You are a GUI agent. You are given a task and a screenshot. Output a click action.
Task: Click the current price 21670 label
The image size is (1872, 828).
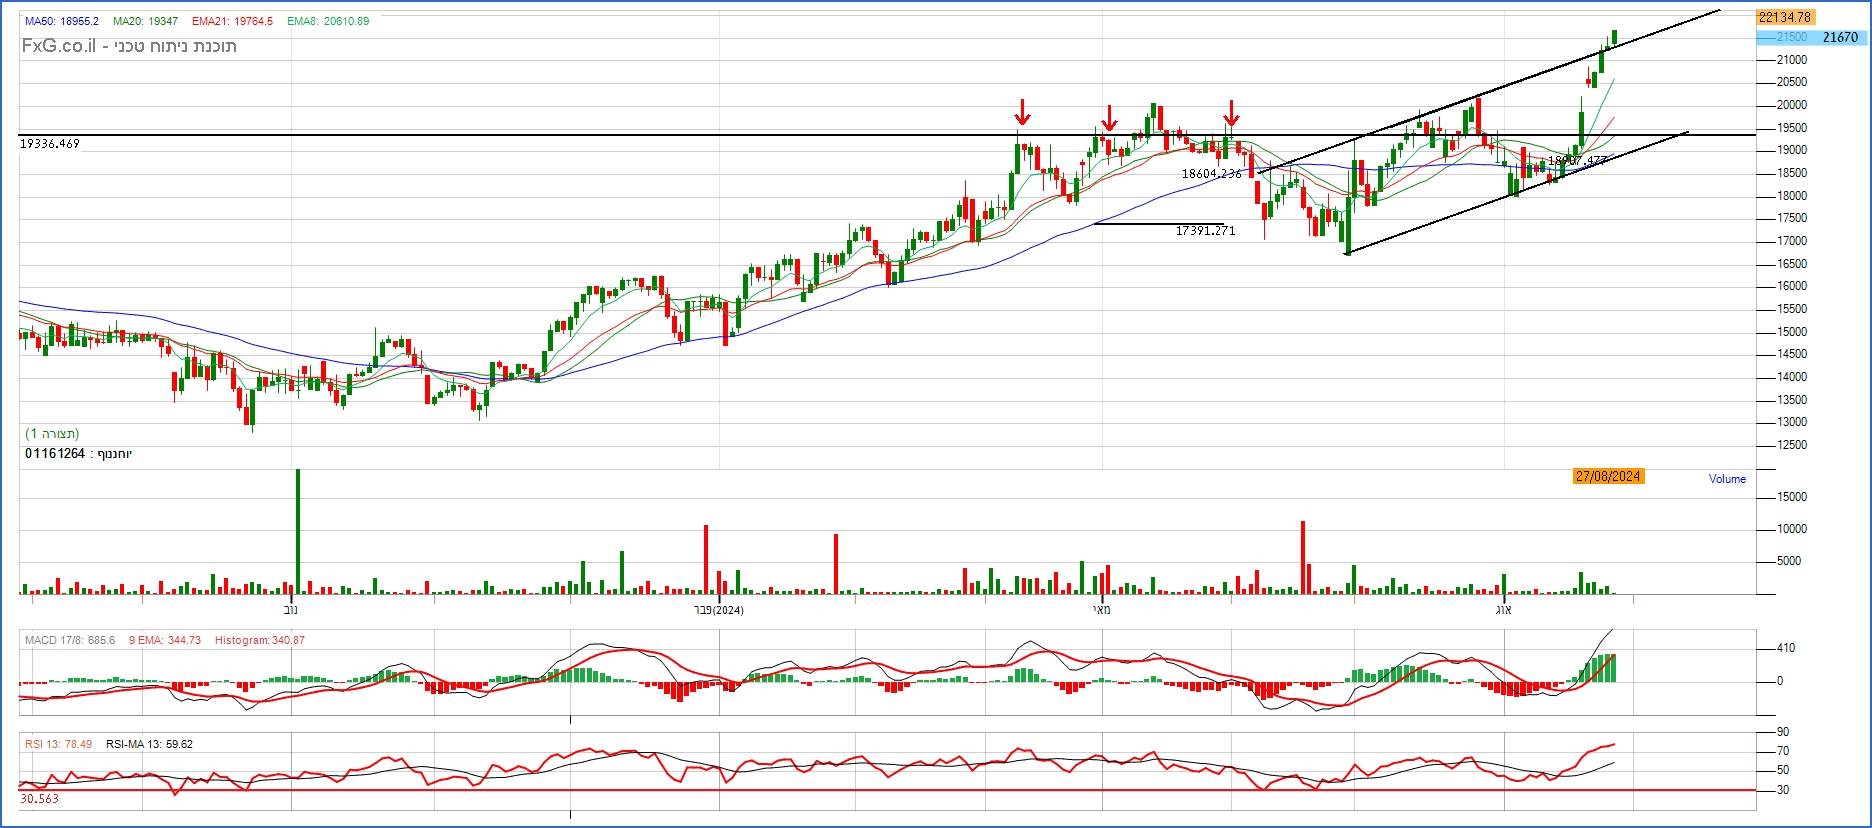(x=1839, y=37)
